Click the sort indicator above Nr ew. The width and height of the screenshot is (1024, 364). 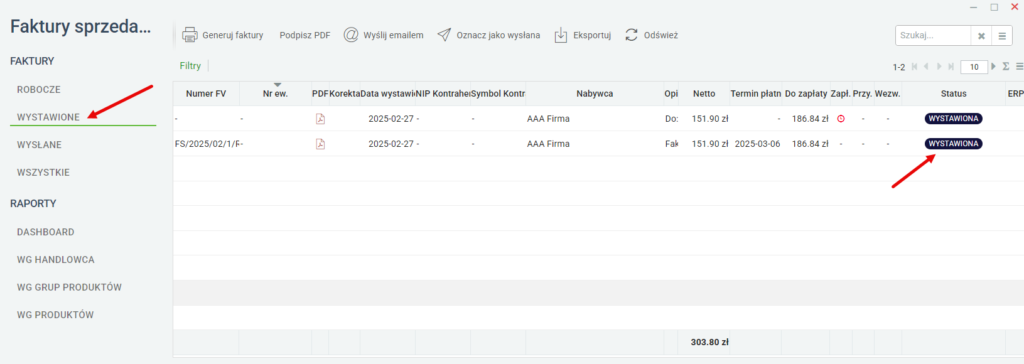pyautogui.click(x=278, y=85)
